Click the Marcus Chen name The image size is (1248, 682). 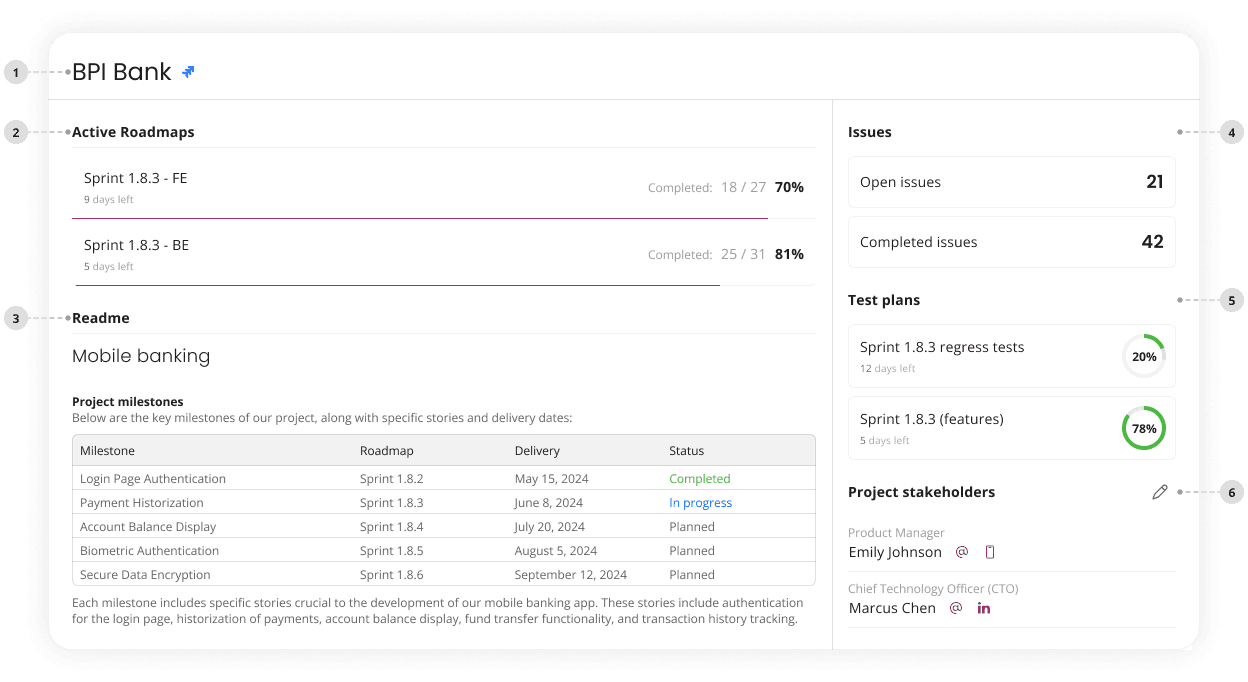click(x=892, y=608)
